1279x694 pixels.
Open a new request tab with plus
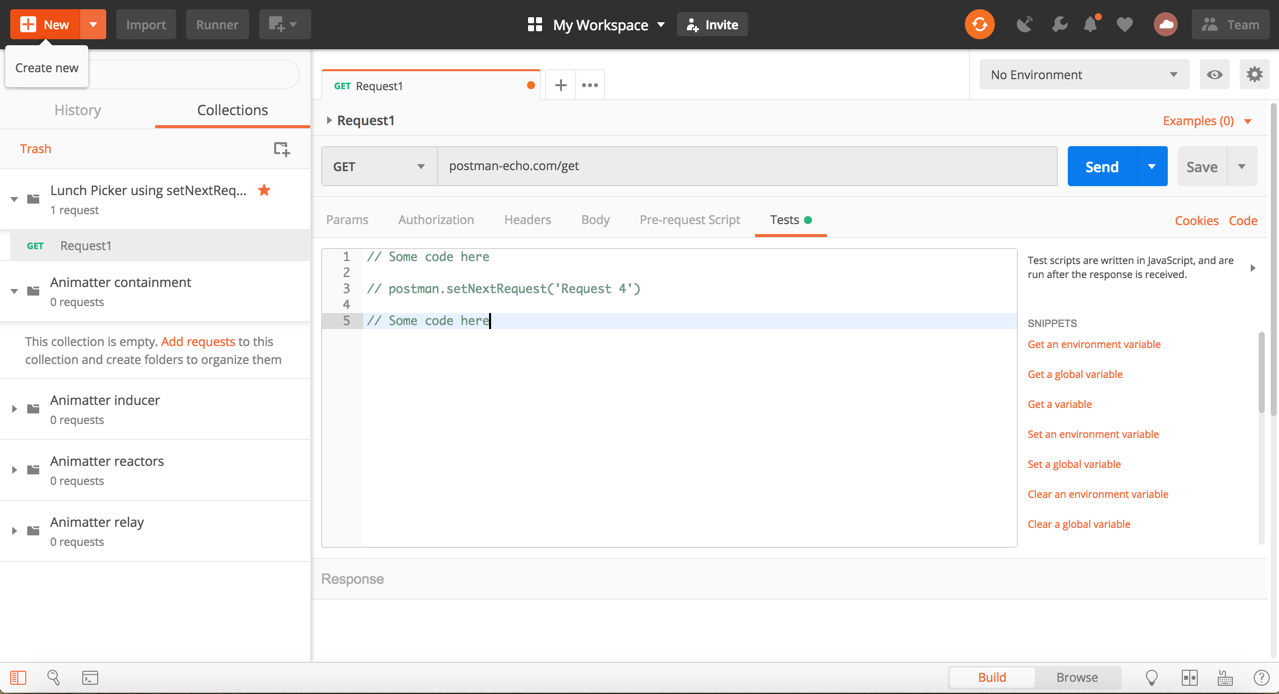[x=561, y=85]
